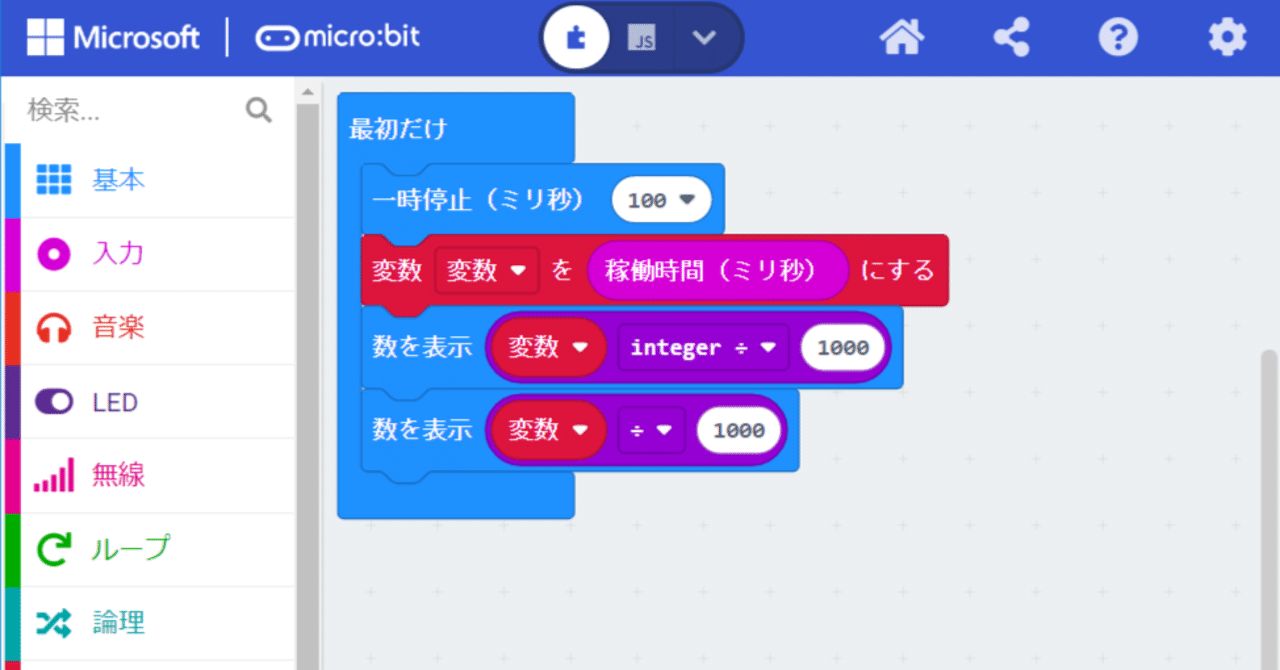The image size is (1280, 670).
Task: Expand the integer ÷ operator dropdown
Action: 703,347
